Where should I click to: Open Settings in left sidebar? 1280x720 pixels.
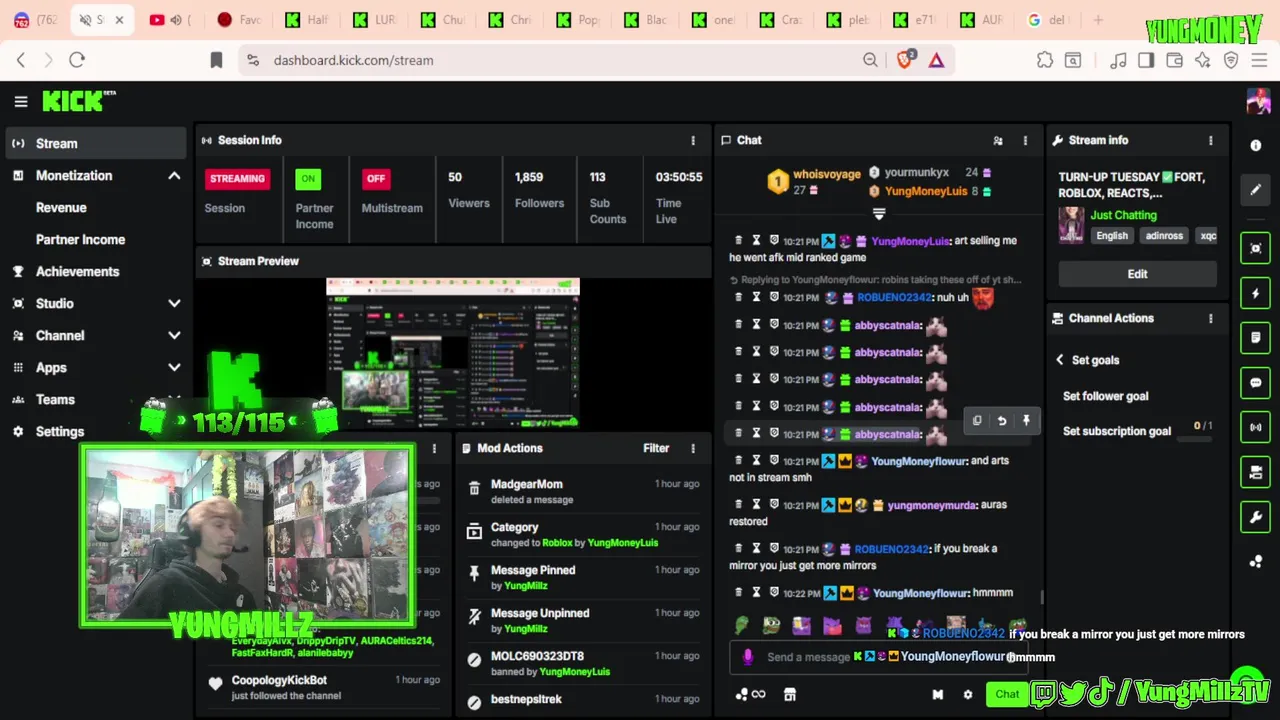pyautogui.click(x=60, y=432)
